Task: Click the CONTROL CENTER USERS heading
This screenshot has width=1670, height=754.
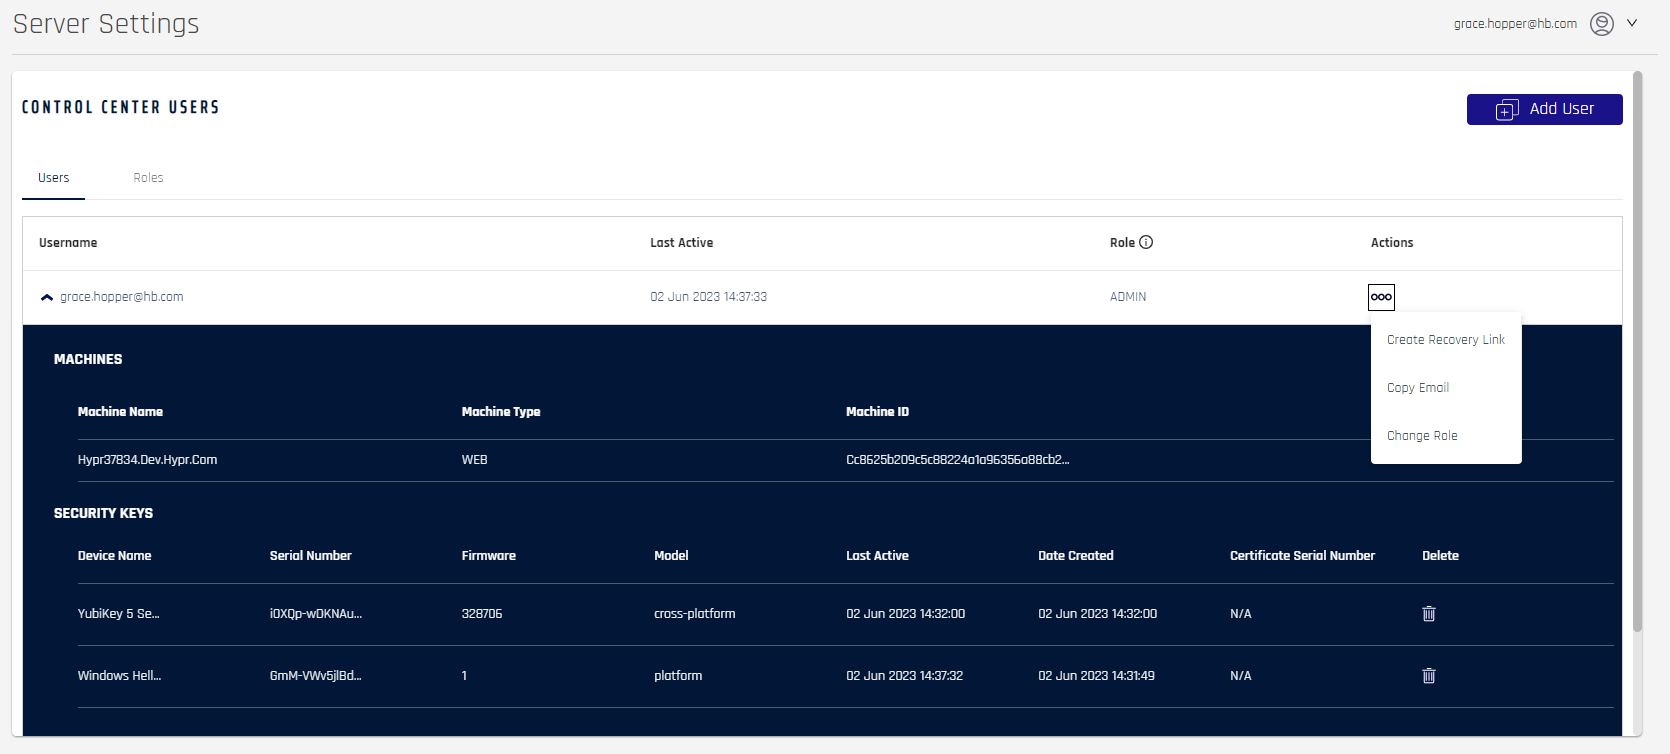Action: (x=121, y=107)
